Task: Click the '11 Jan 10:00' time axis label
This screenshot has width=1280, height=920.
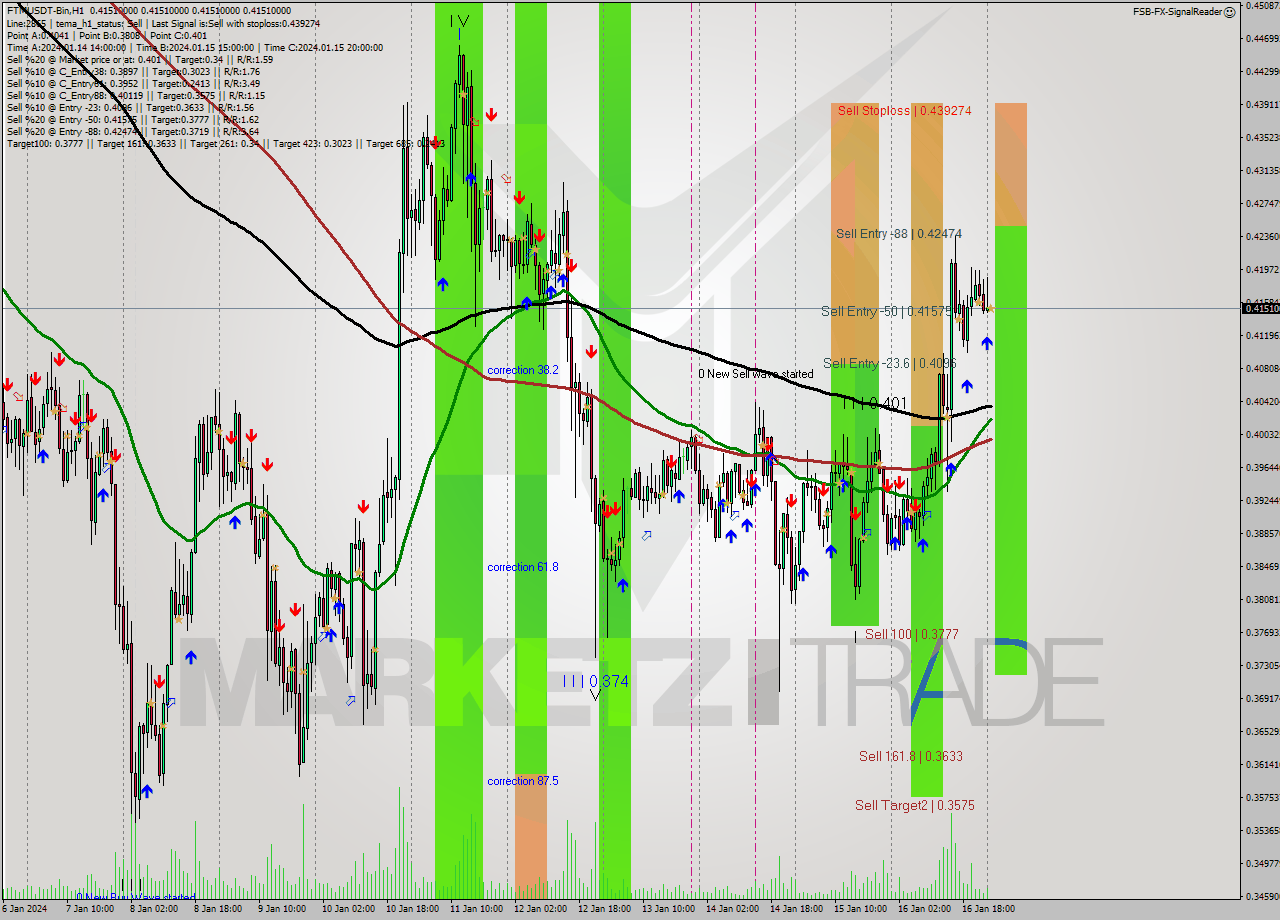Action: (x=476, y=909)
